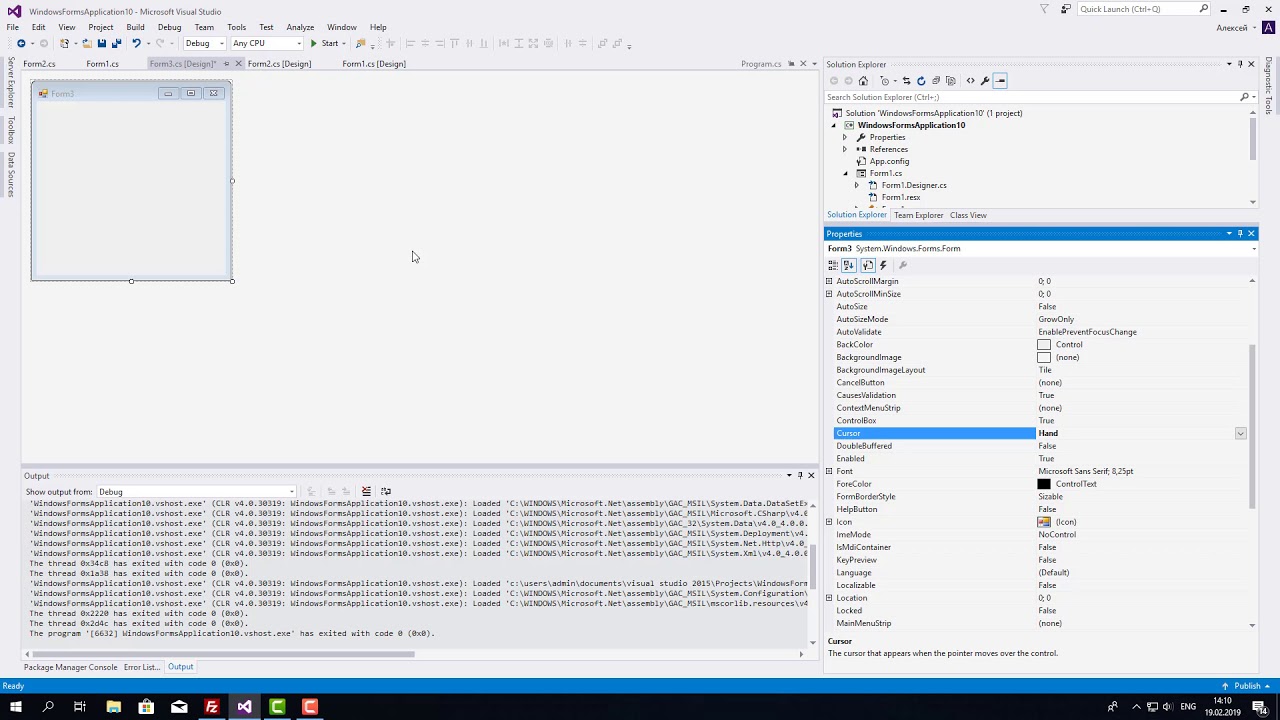This screenshot has height=720, width=1280.
Task: Click the Undo arrow in the toolbar
Action: tap(136, 43)
